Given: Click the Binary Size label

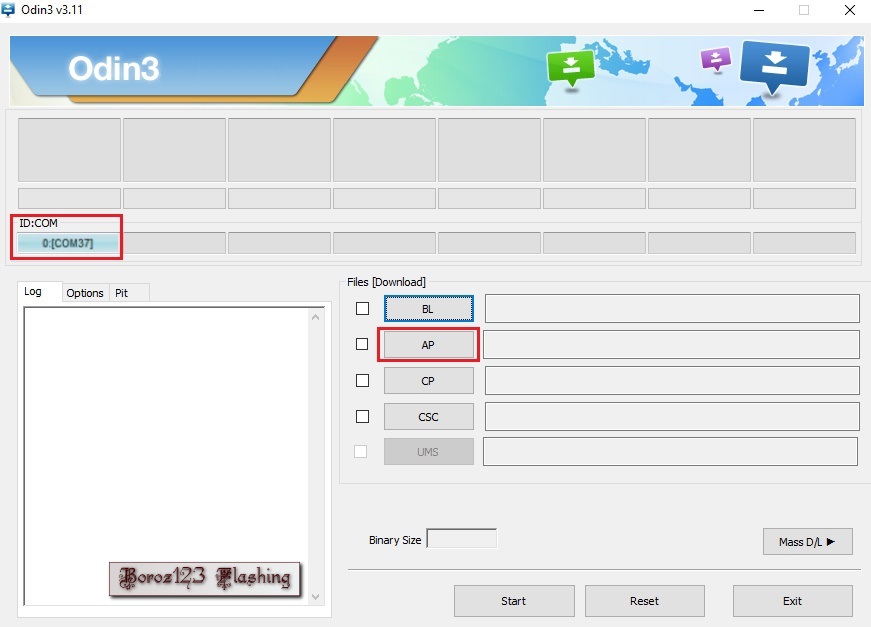Looking at the screenshot, I should (395, 540).
